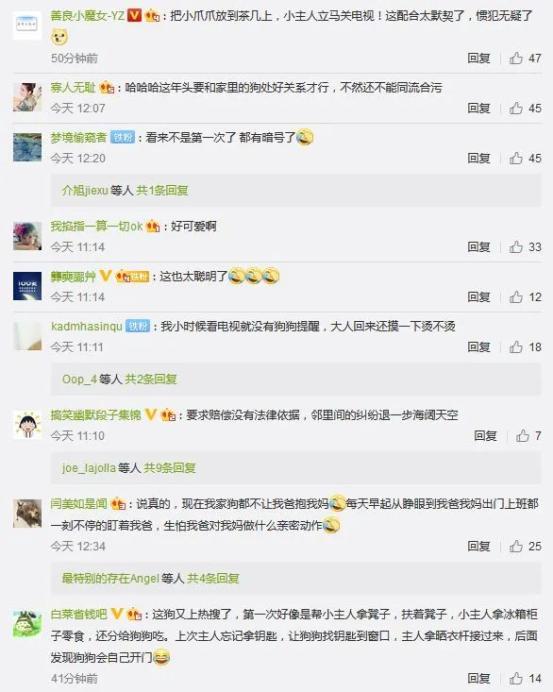Viewport: 553px width, 692px height.
Task: Expand 最特别的存在Angel's 共4条回复 replies
Action: coord(213,578)
